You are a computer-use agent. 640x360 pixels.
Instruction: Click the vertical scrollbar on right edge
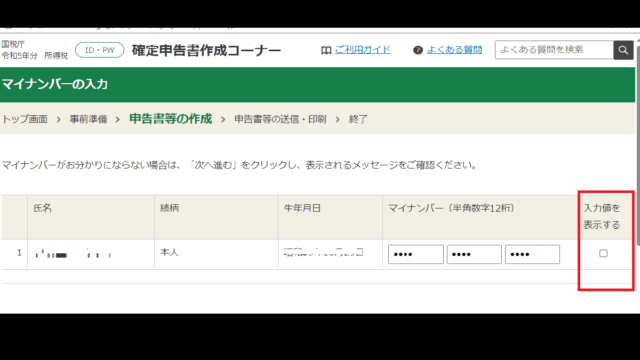pos(638,171)
